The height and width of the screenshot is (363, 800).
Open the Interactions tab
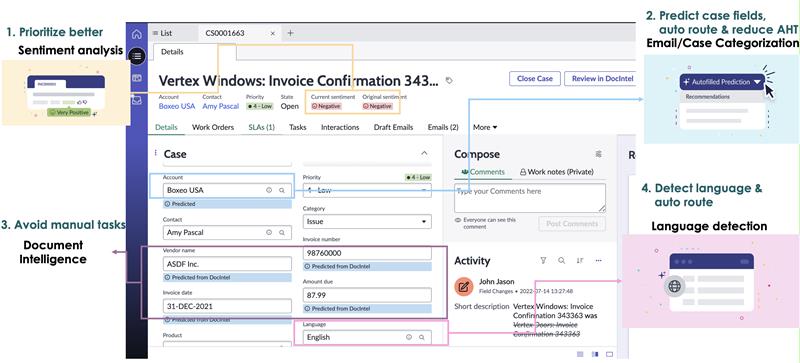[x=340, y=127]
